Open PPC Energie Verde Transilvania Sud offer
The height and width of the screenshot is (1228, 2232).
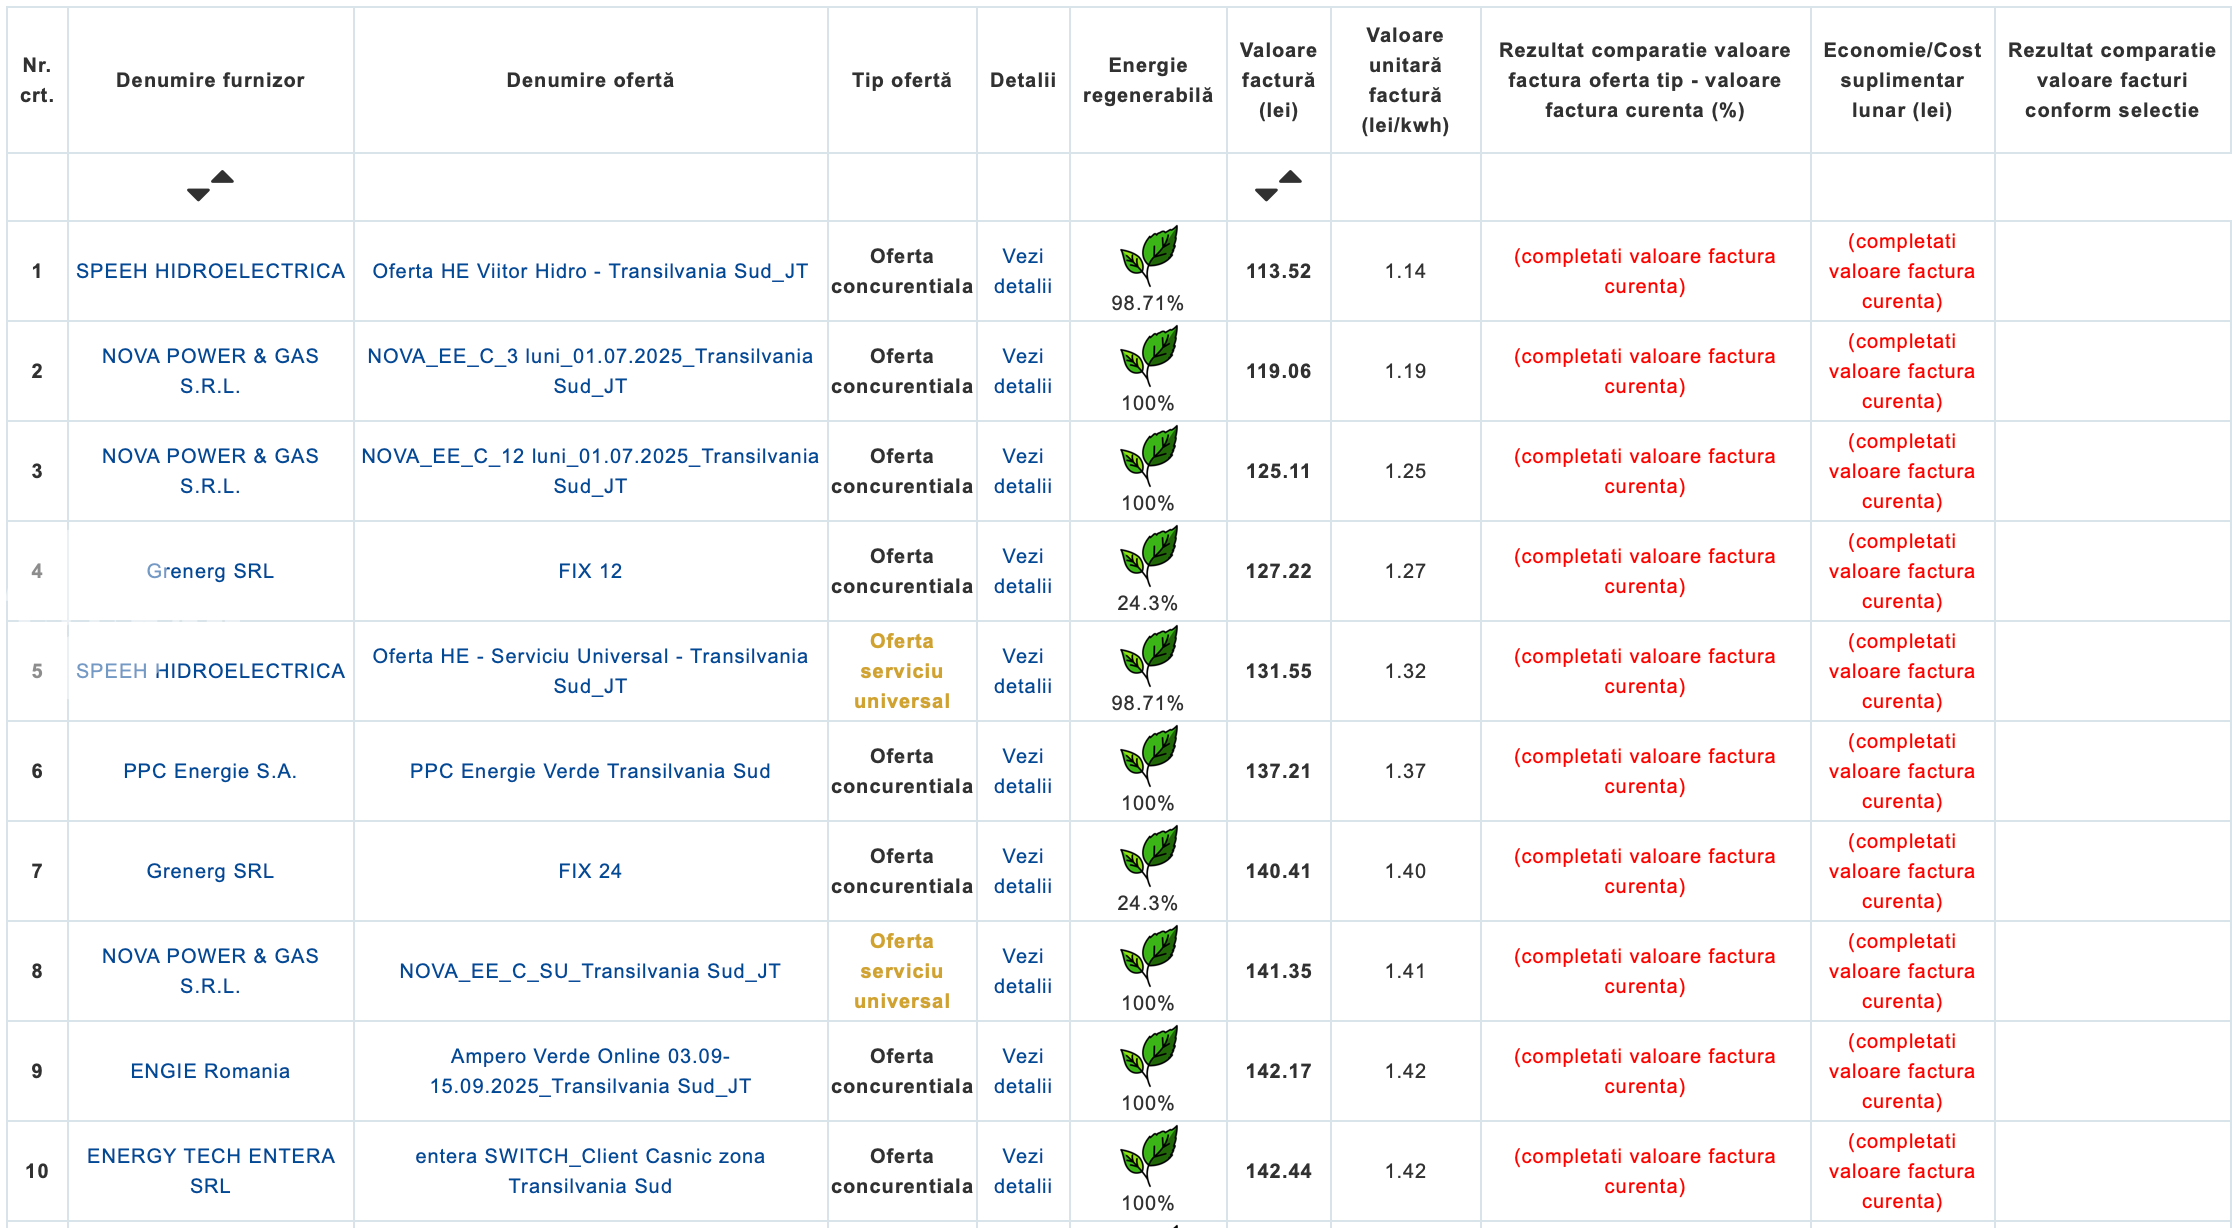[x=590, y=771]
